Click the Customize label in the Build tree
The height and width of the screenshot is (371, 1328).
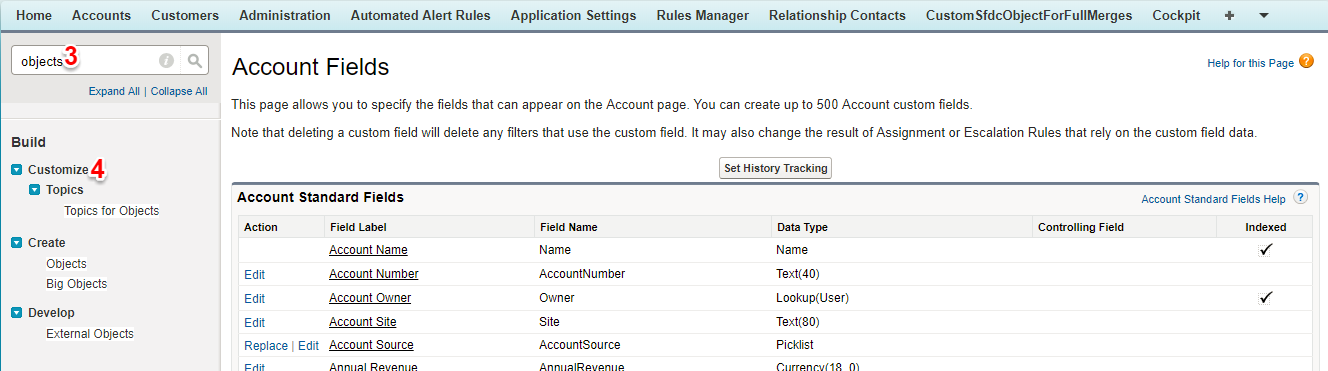(x=58, y=170)
